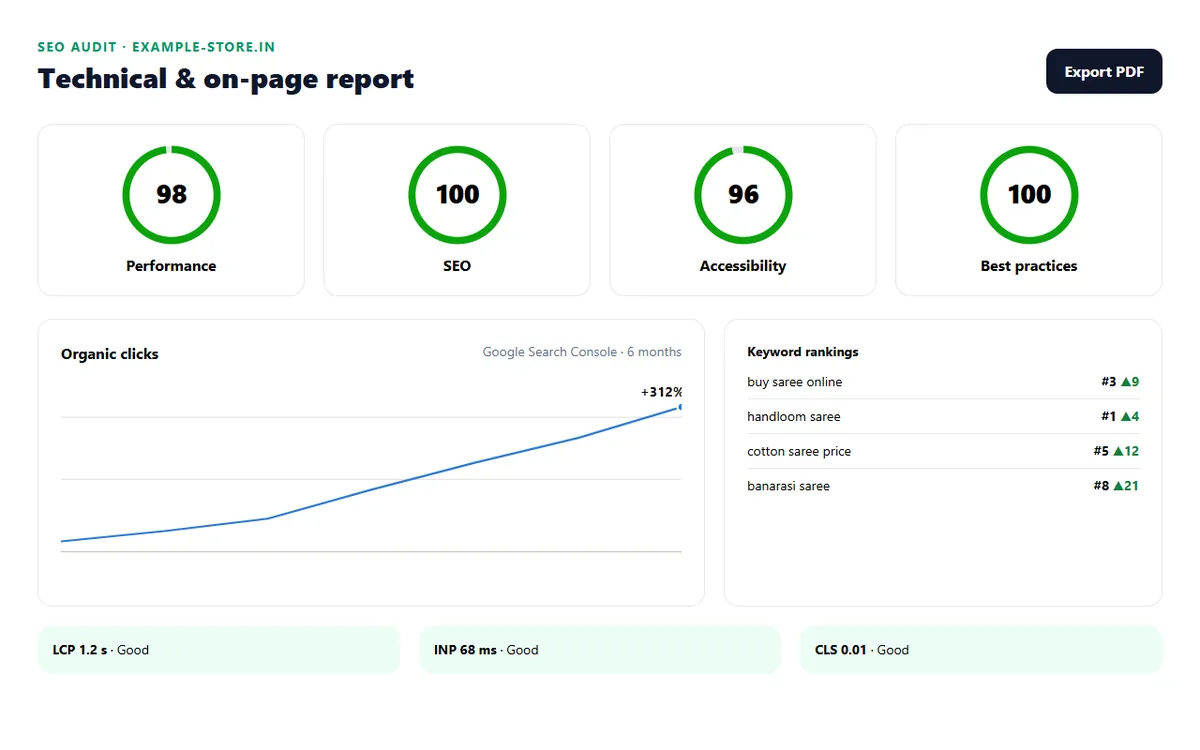Click the +312% growth label

(x=661, y=392)
